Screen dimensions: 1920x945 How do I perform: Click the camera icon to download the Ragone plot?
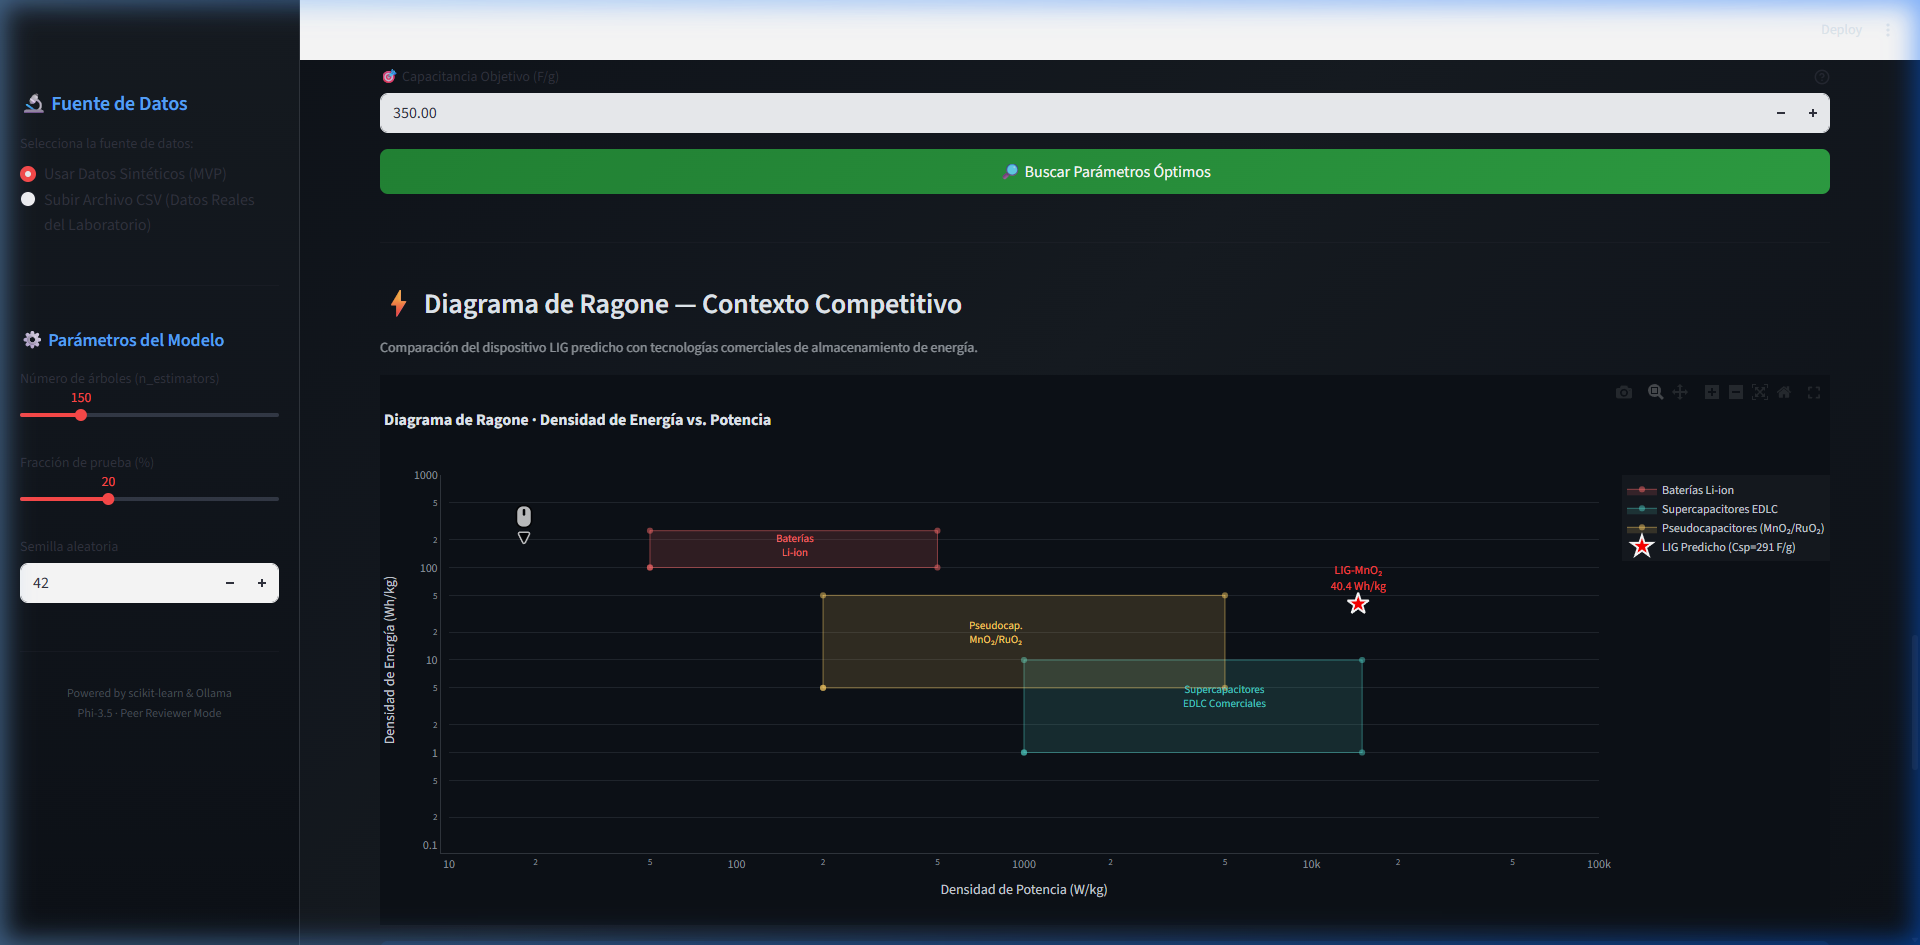[x=1624, y=392]
